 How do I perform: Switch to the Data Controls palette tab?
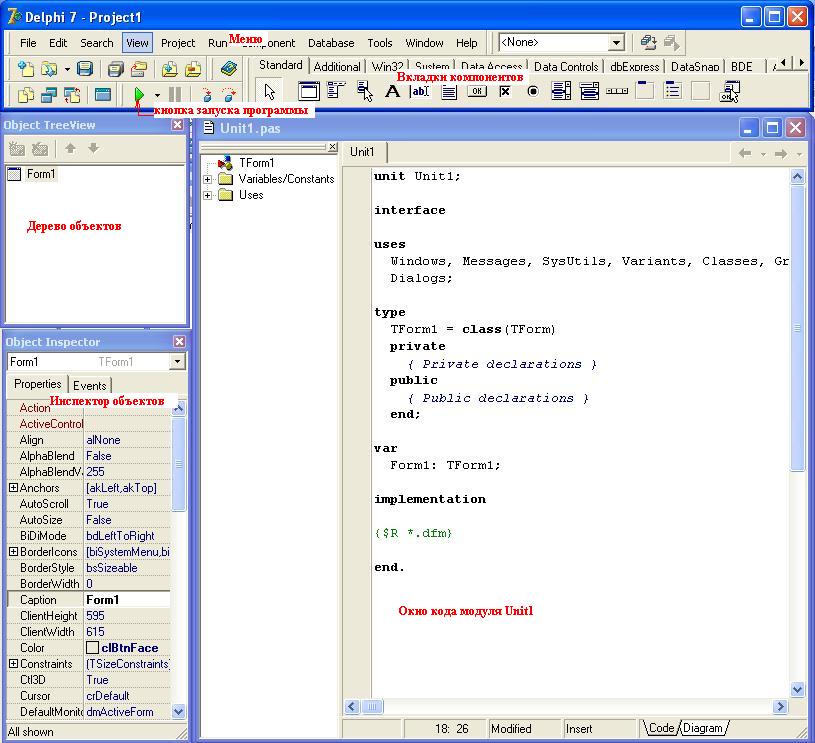coord(566,67)
